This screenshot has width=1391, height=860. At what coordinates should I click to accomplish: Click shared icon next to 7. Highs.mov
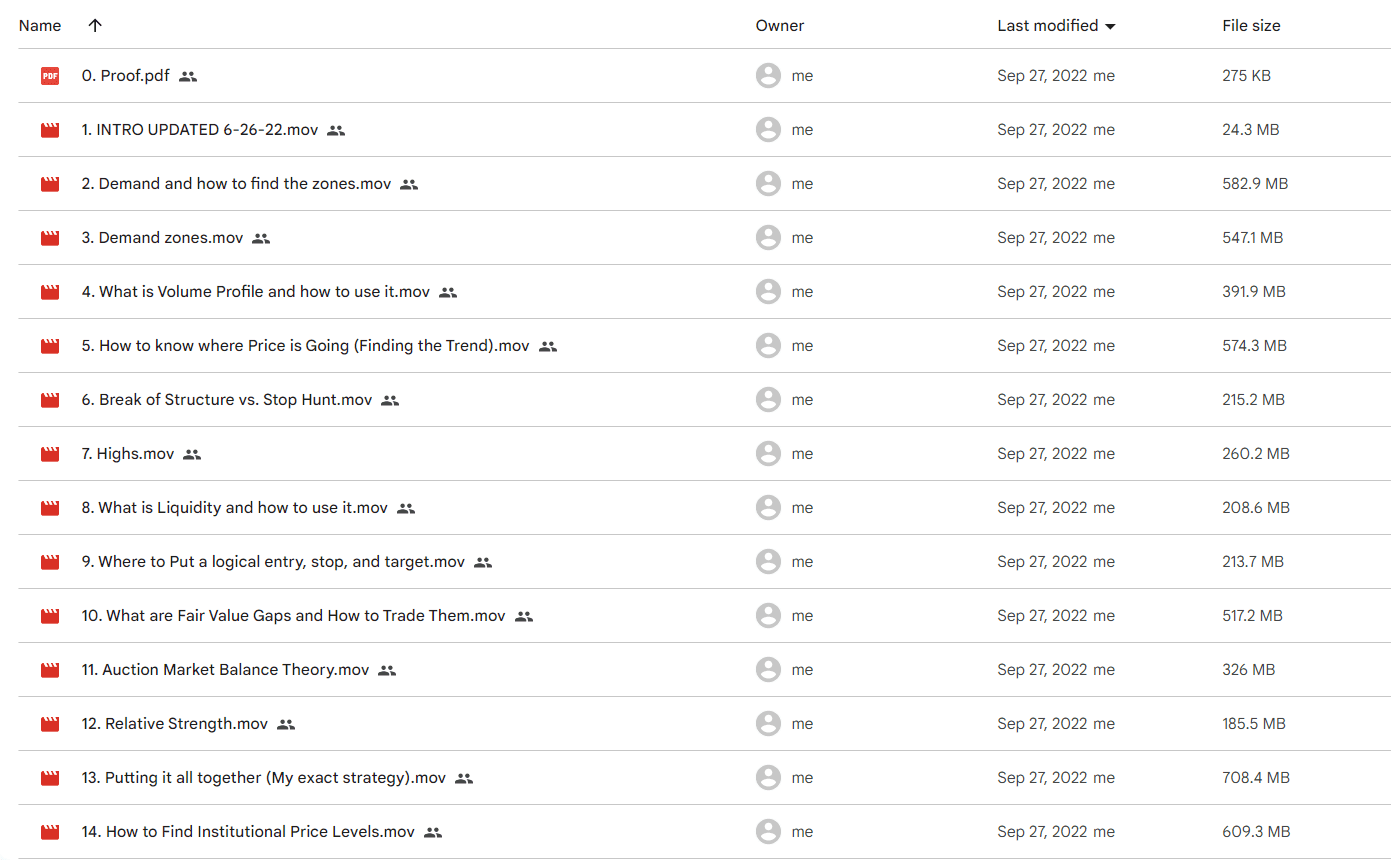click(192, 454)
